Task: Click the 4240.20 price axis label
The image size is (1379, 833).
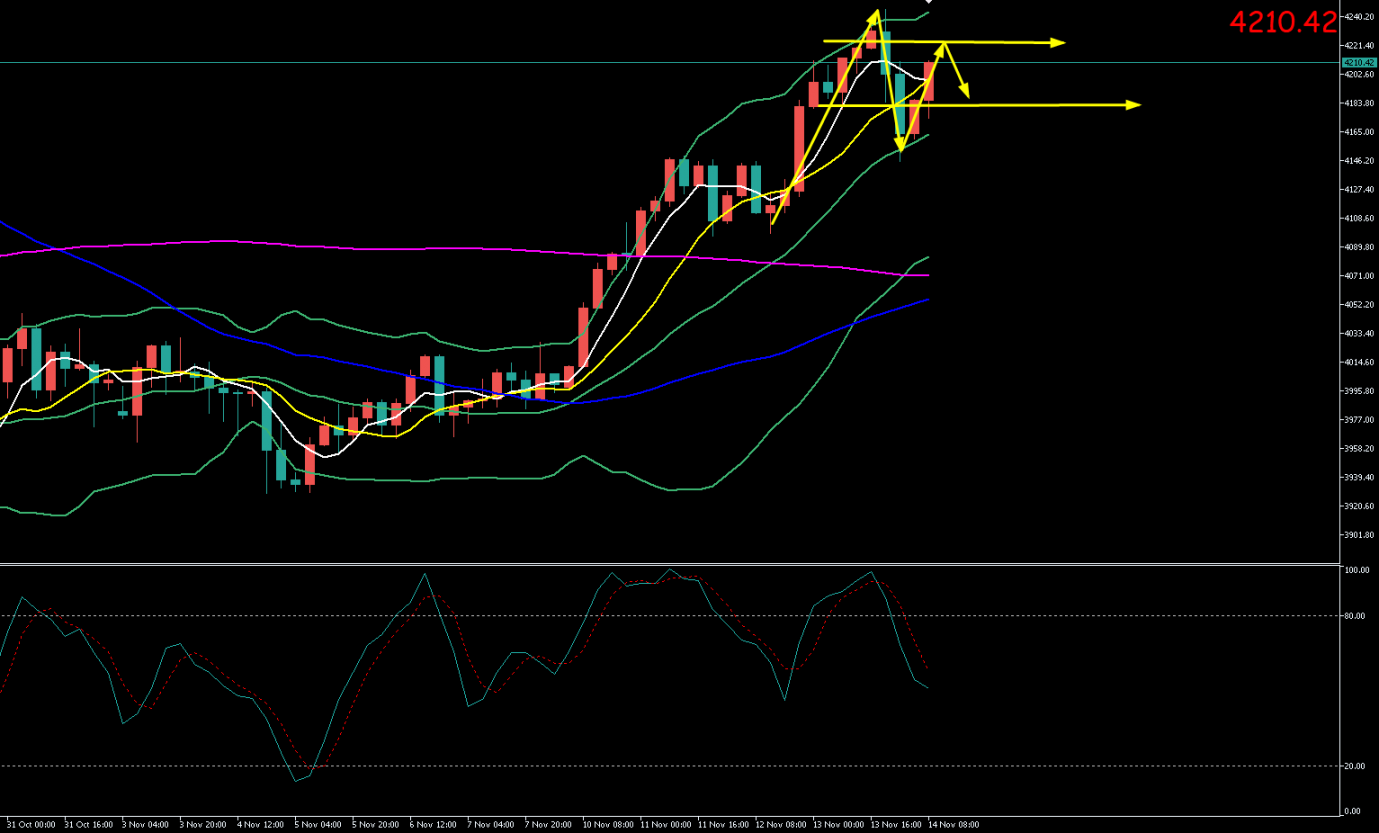Action: tap(1359, 17)
